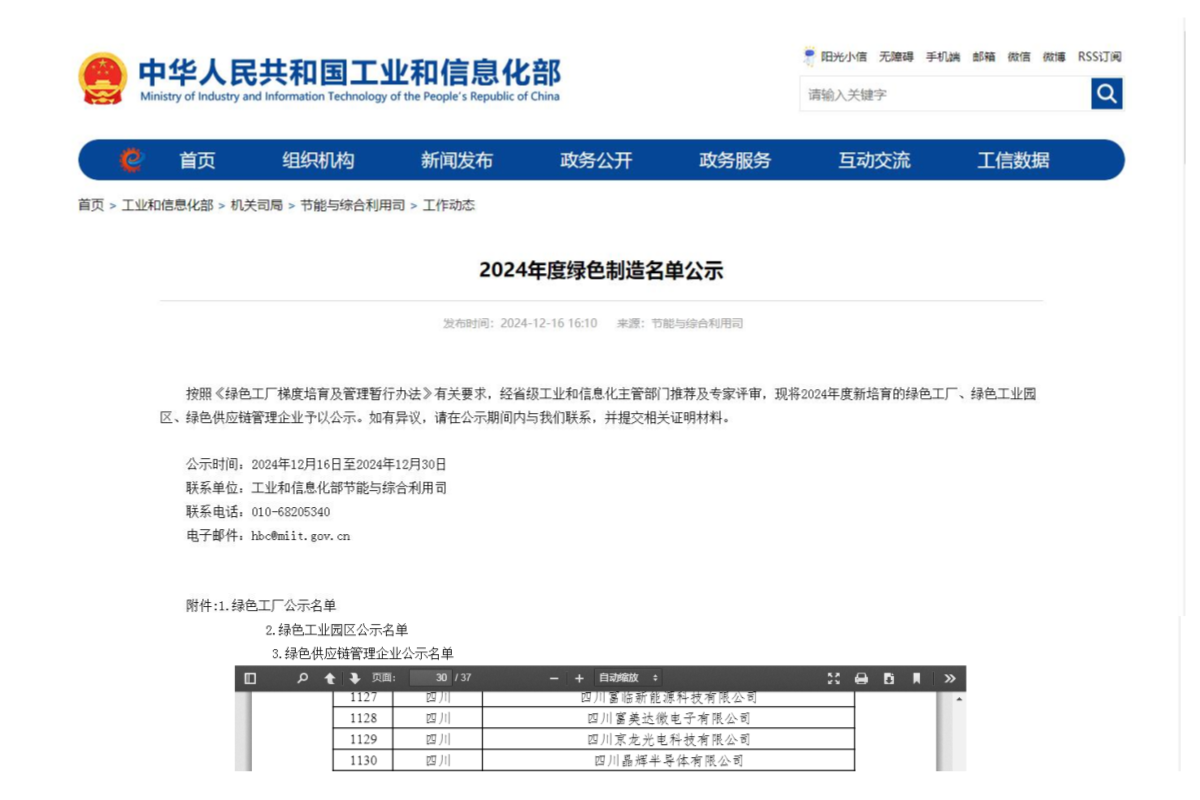Open the 政务公开 navigation menu

[596, 160]
